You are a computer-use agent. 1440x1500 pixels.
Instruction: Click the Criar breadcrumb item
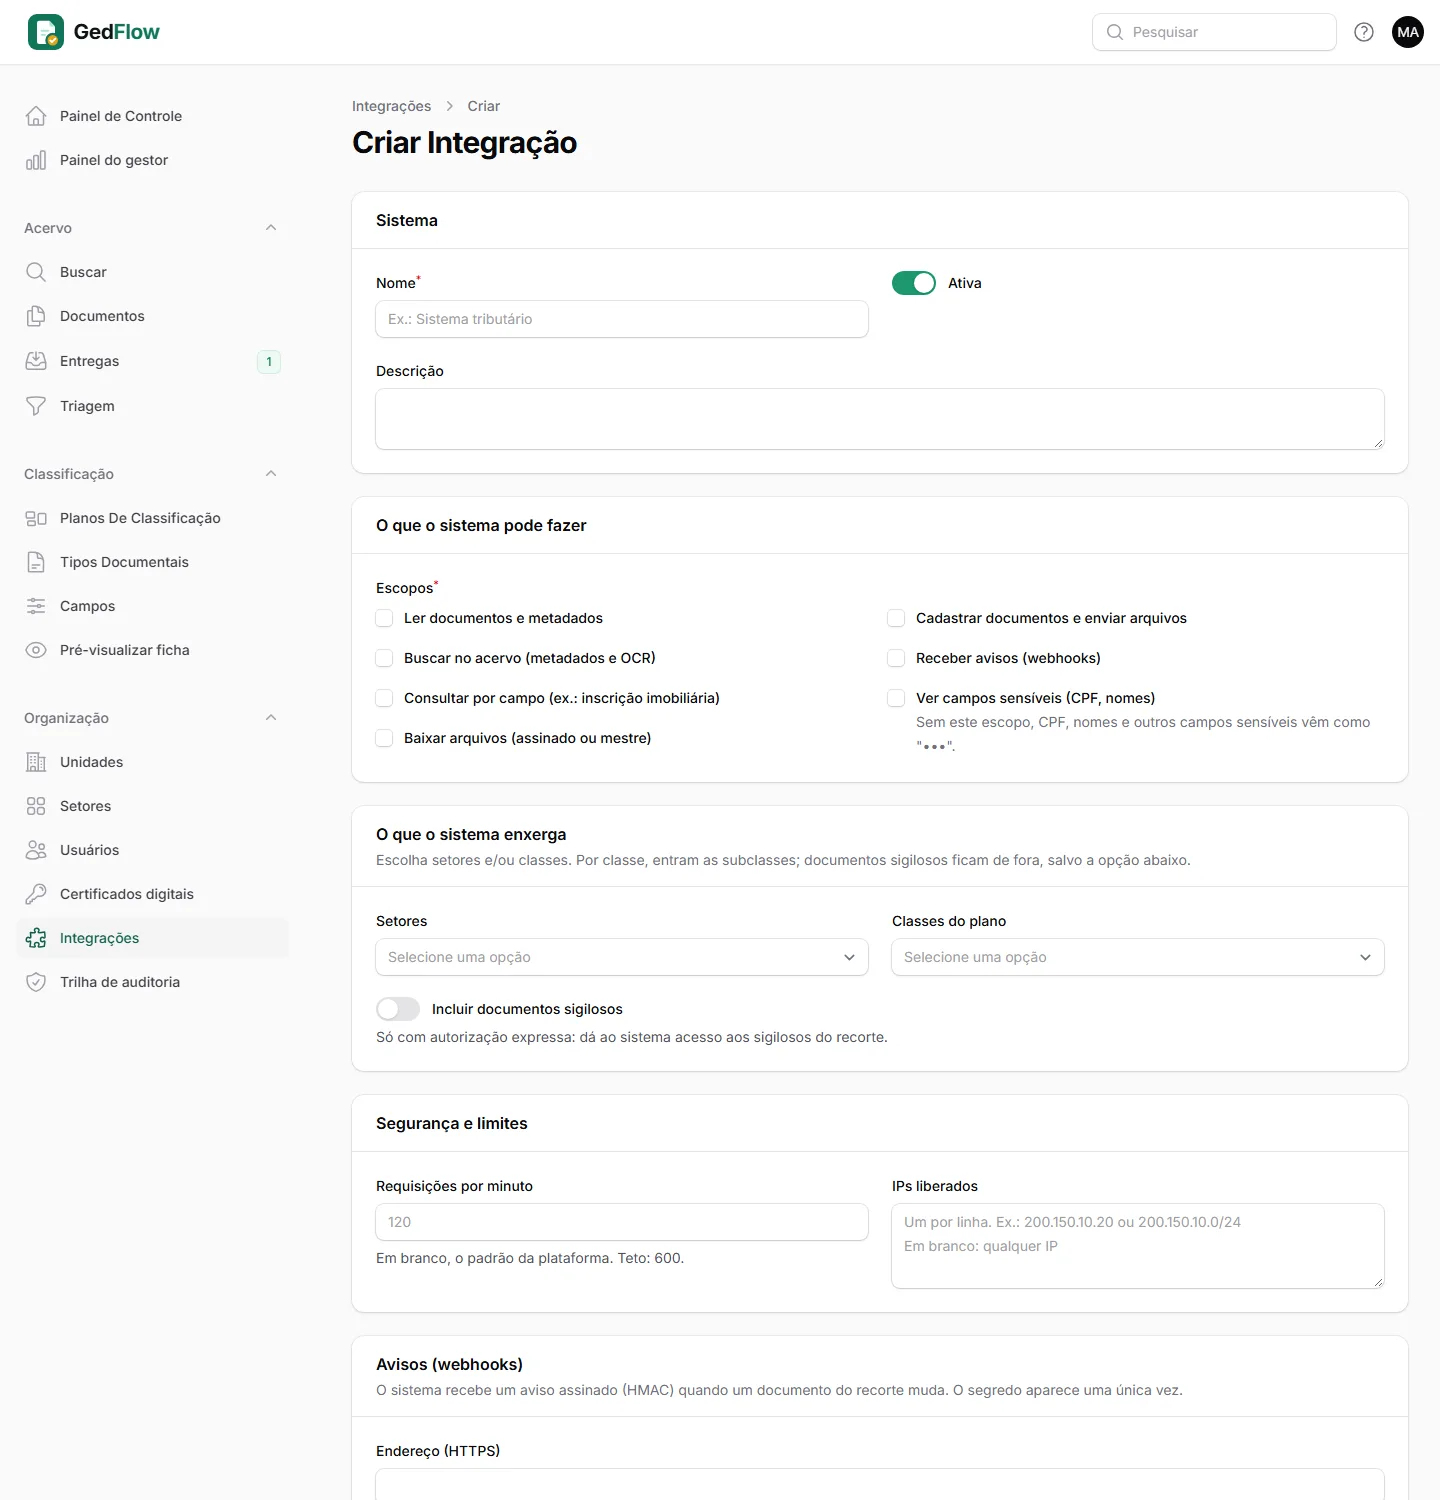click(484, 106)
